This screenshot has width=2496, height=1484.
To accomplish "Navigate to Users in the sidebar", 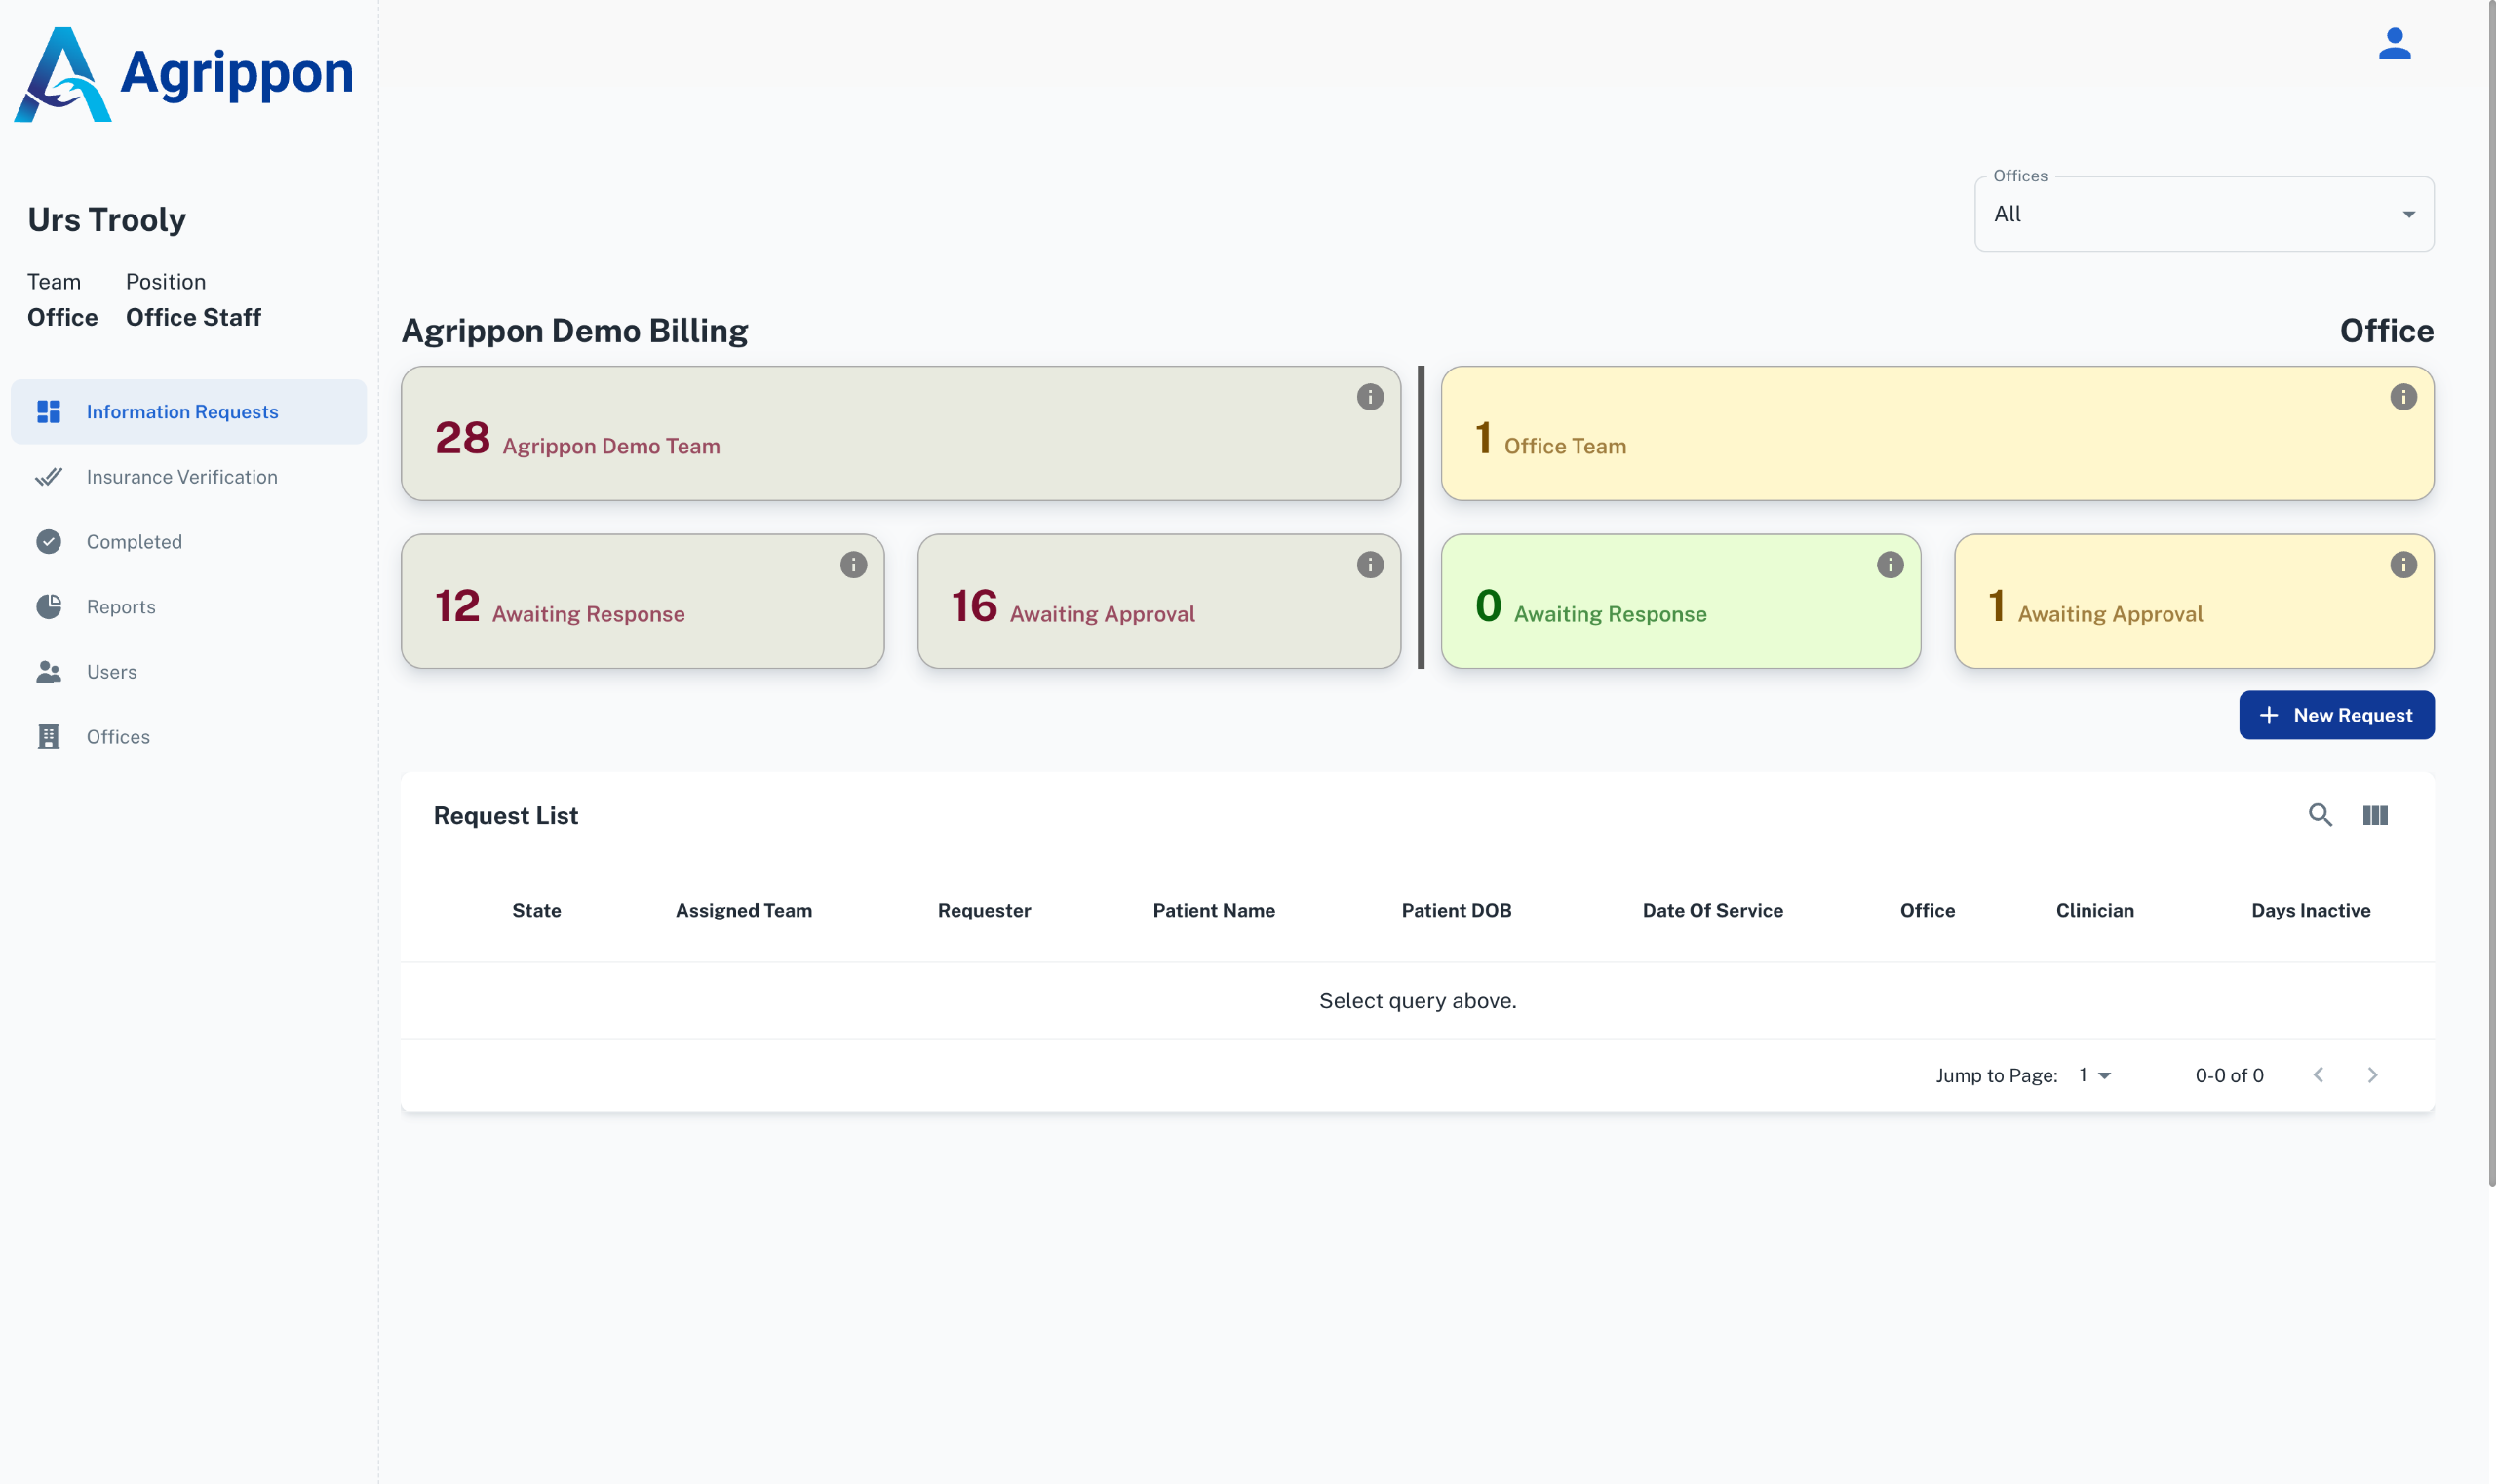I will (x=112, y=672).
